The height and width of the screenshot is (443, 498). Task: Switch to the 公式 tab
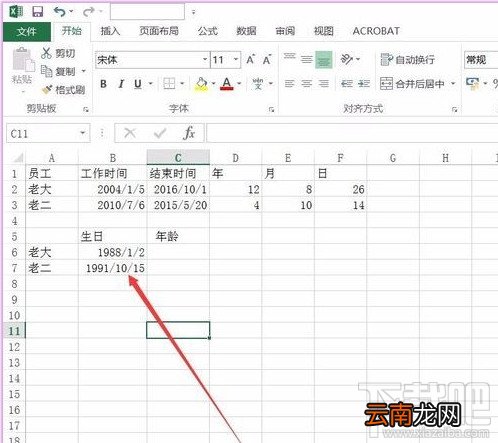[207, 31]
